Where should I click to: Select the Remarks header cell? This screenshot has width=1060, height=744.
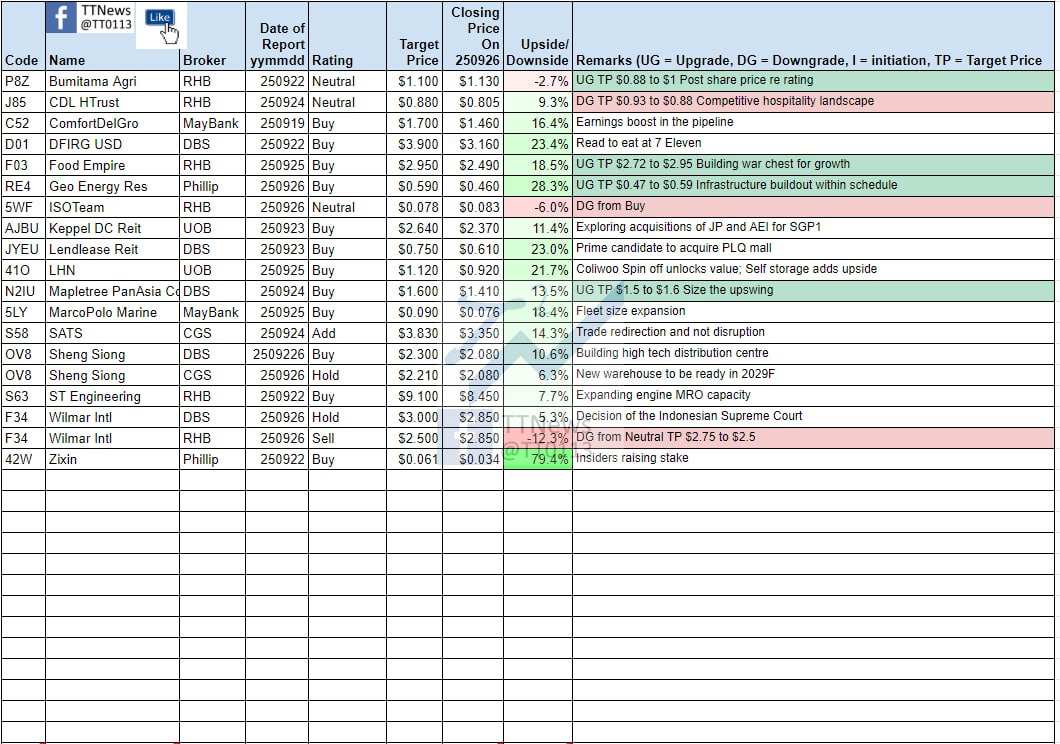[x=813, y=36]
